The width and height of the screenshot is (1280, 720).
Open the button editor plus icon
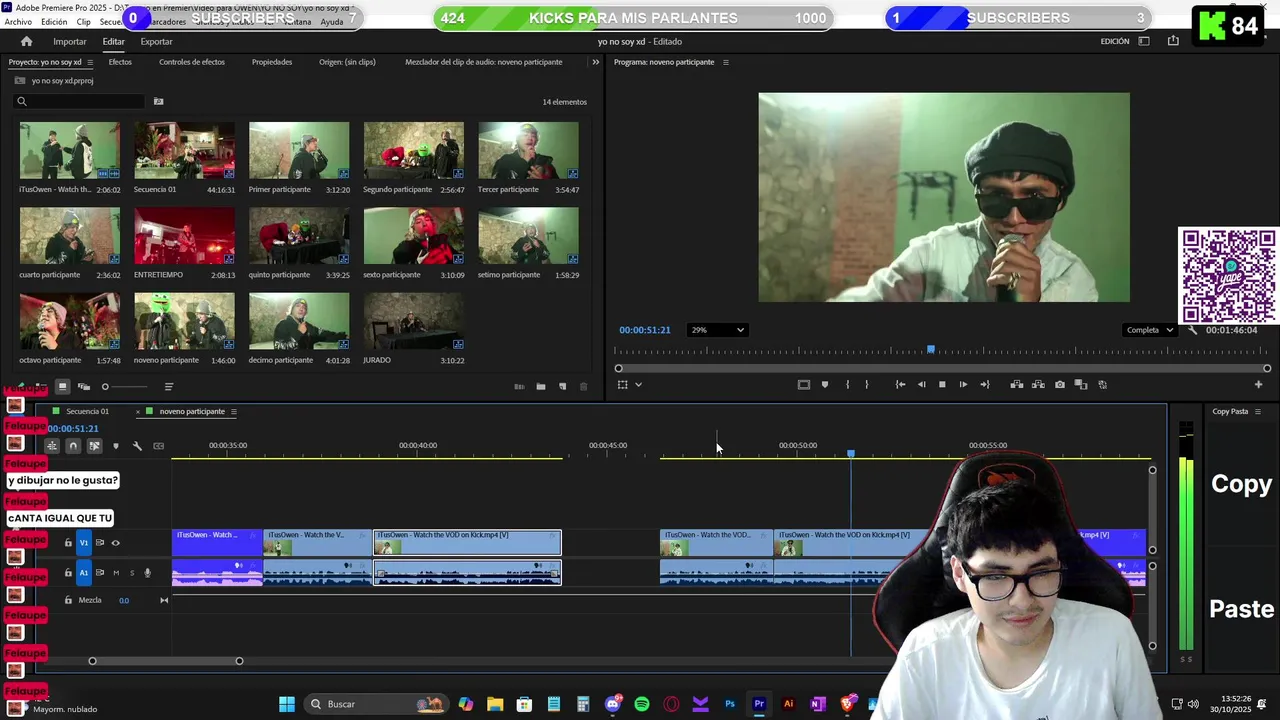(x=1258, y=384)
